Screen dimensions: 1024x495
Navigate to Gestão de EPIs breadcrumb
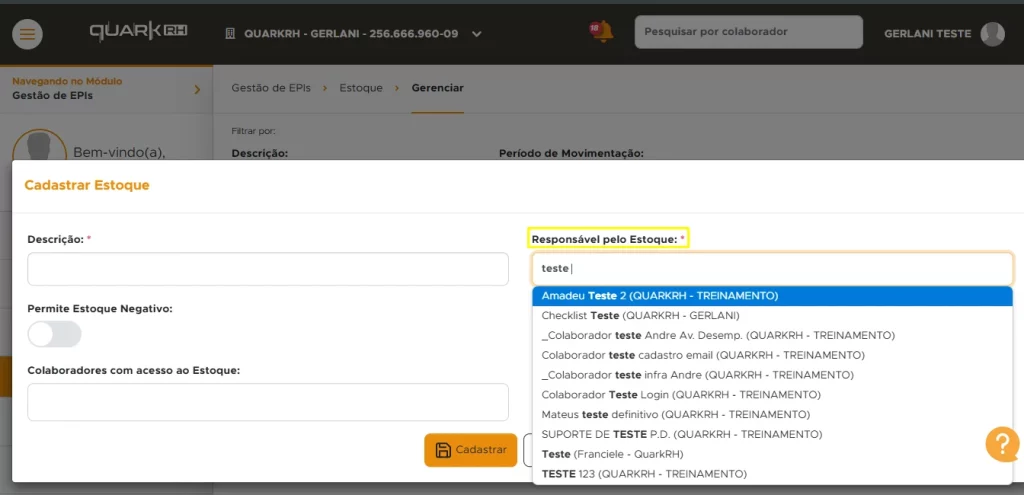click(x=270, y=88)
